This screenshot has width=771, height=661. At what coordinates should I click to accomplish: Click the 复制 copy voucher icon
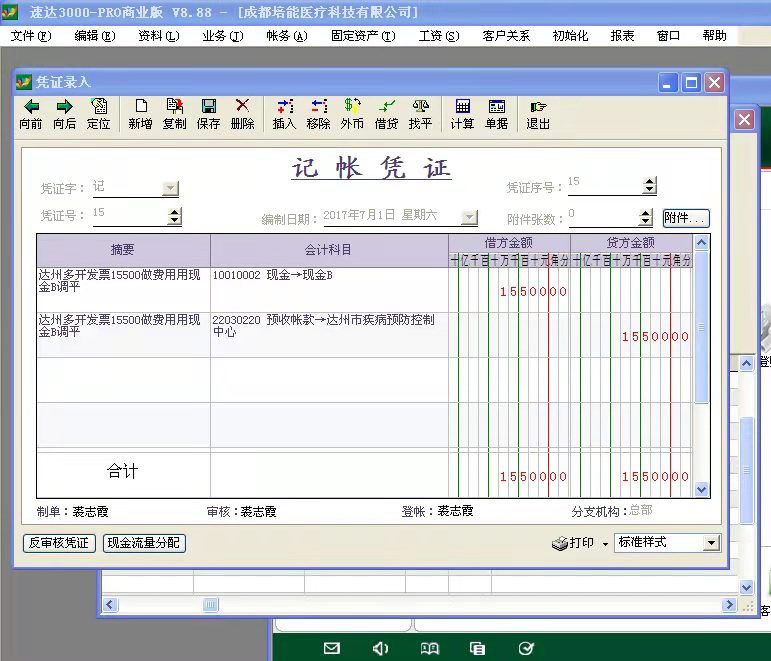174,107
